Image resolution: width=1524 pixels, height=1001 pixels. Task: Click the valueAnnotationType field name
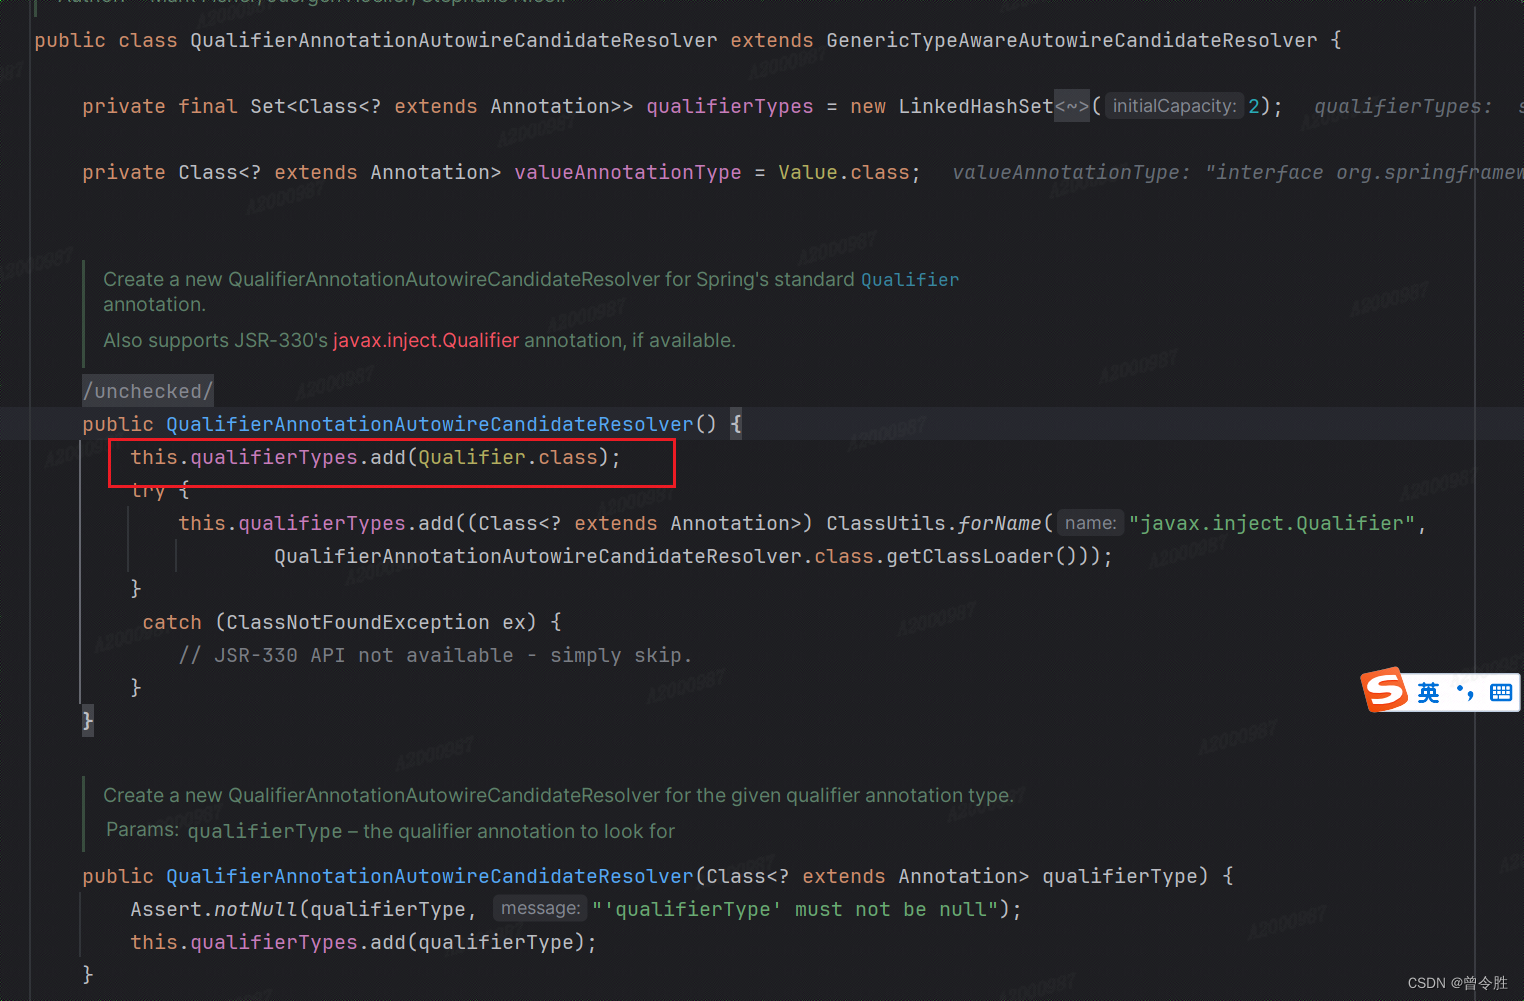628,172
